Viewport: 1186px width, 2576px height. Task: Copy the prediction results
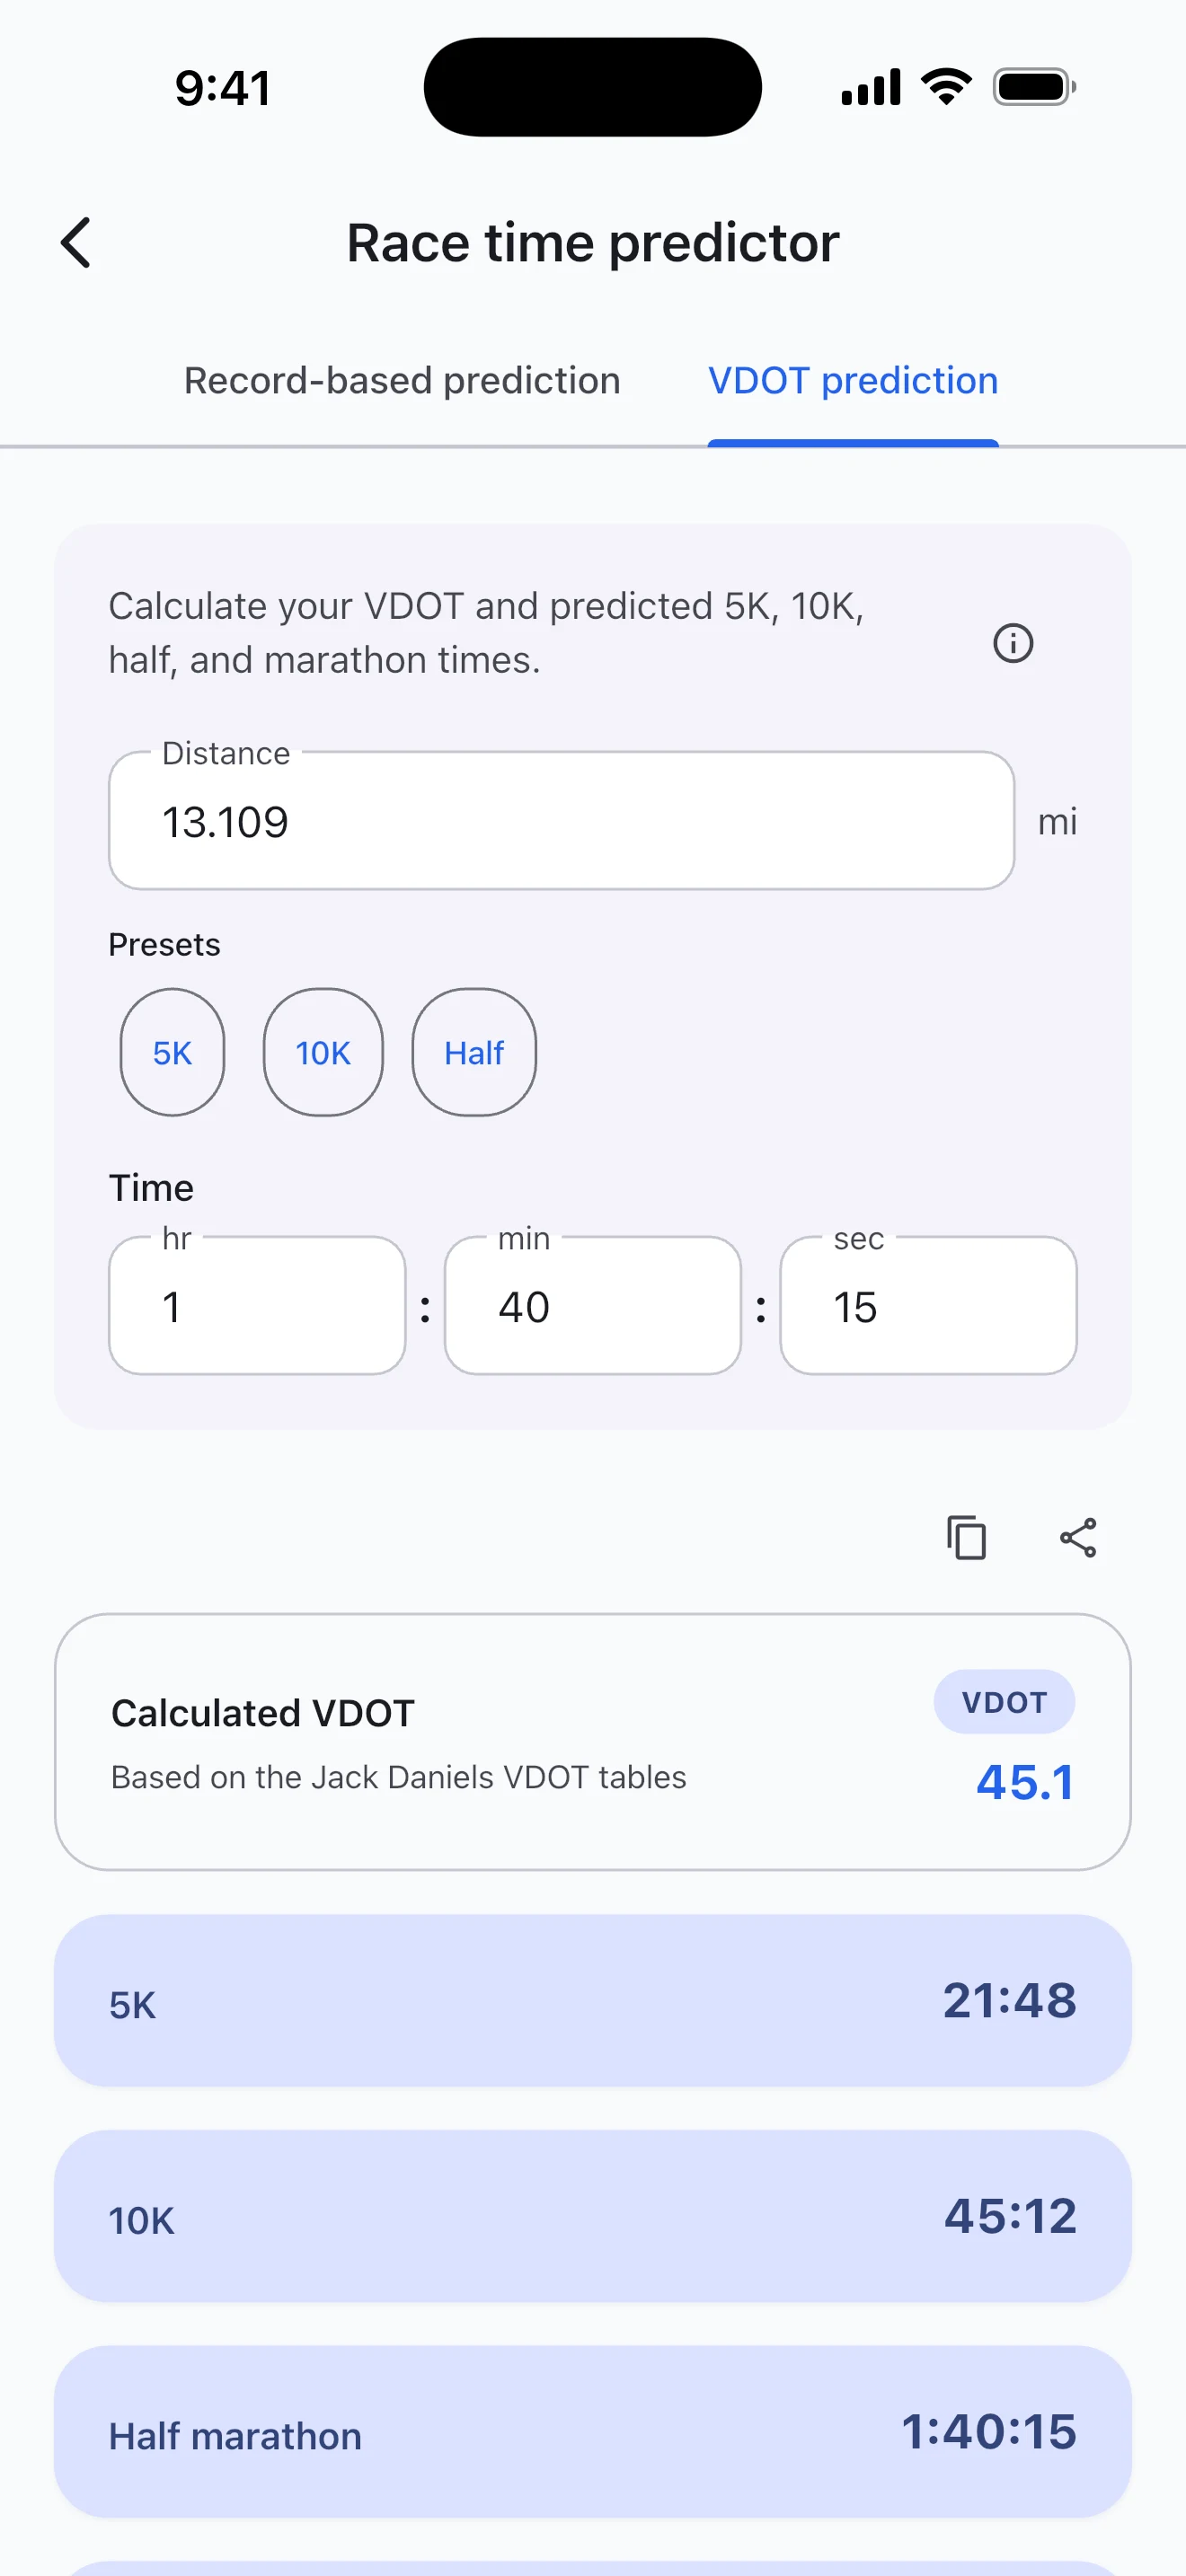[966, 1537]
